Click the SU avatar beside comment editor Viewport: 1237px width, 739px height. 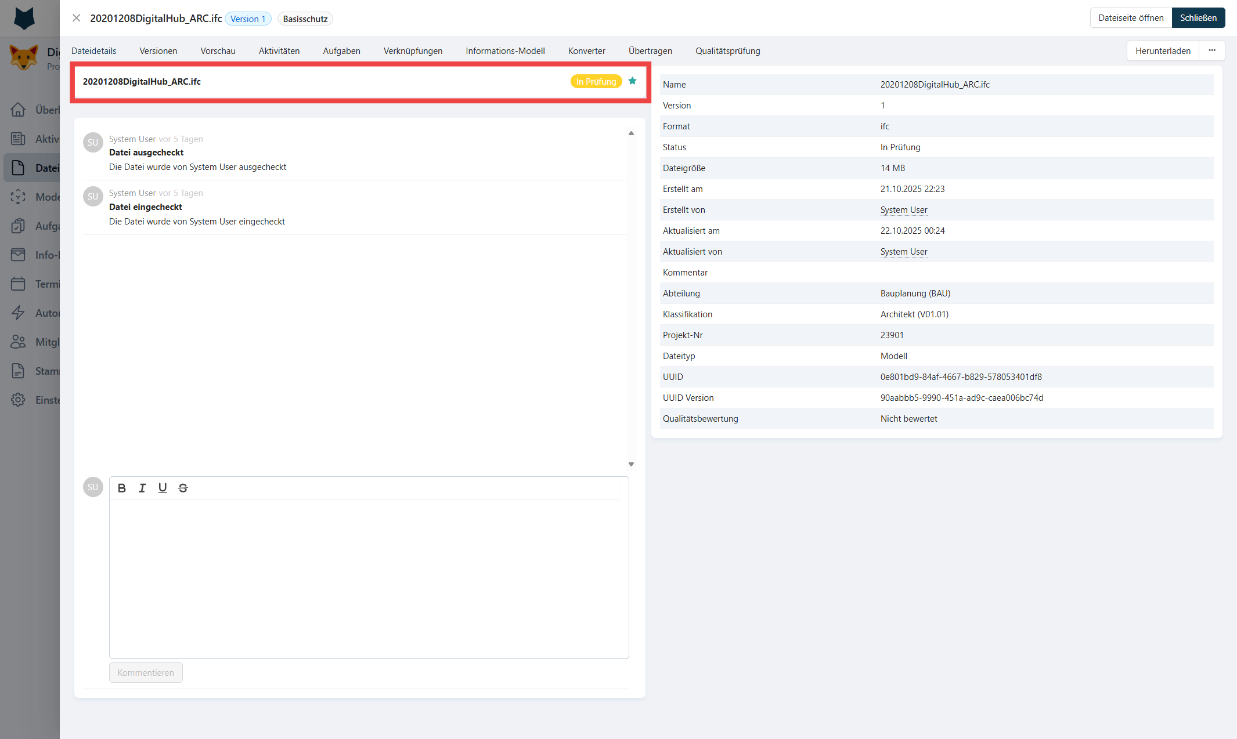coord(93,487)
